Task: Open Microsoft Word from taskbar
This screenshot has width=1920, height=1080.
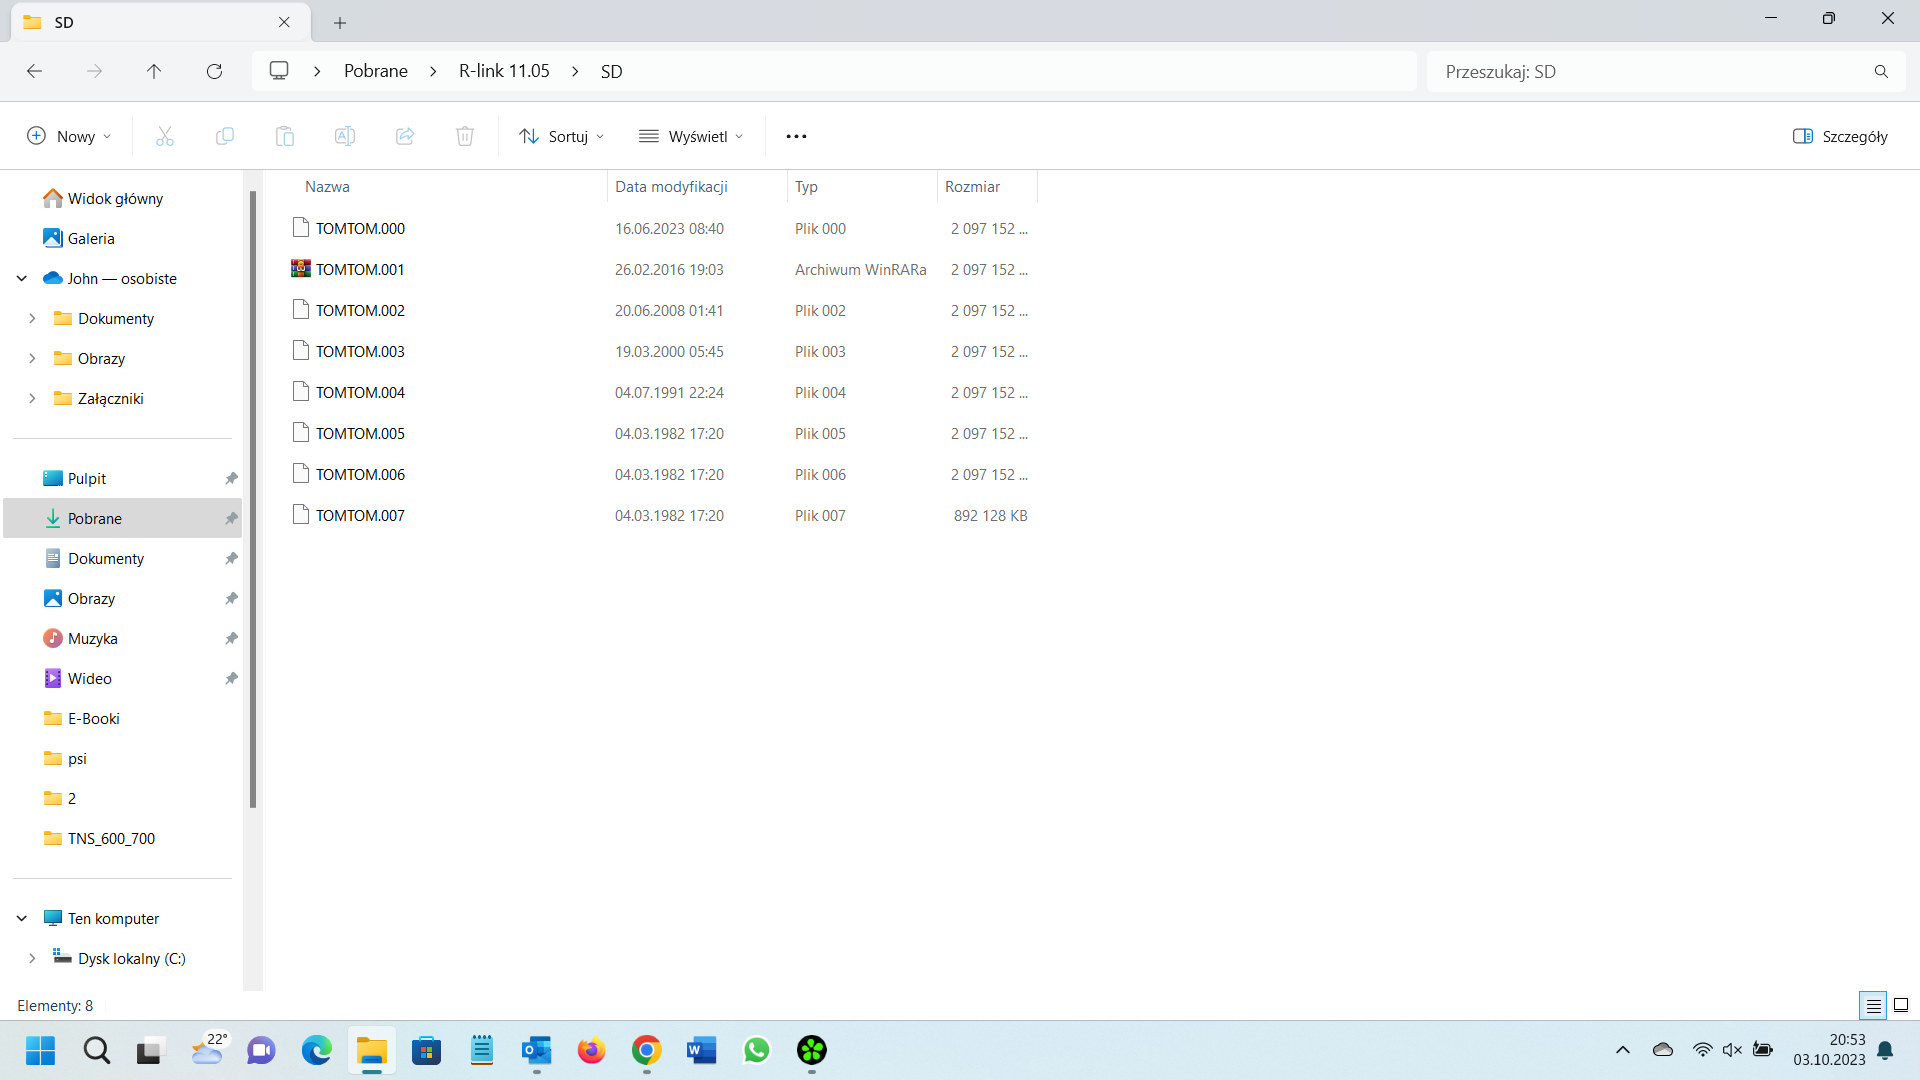Action: (x=702, y=1050)
